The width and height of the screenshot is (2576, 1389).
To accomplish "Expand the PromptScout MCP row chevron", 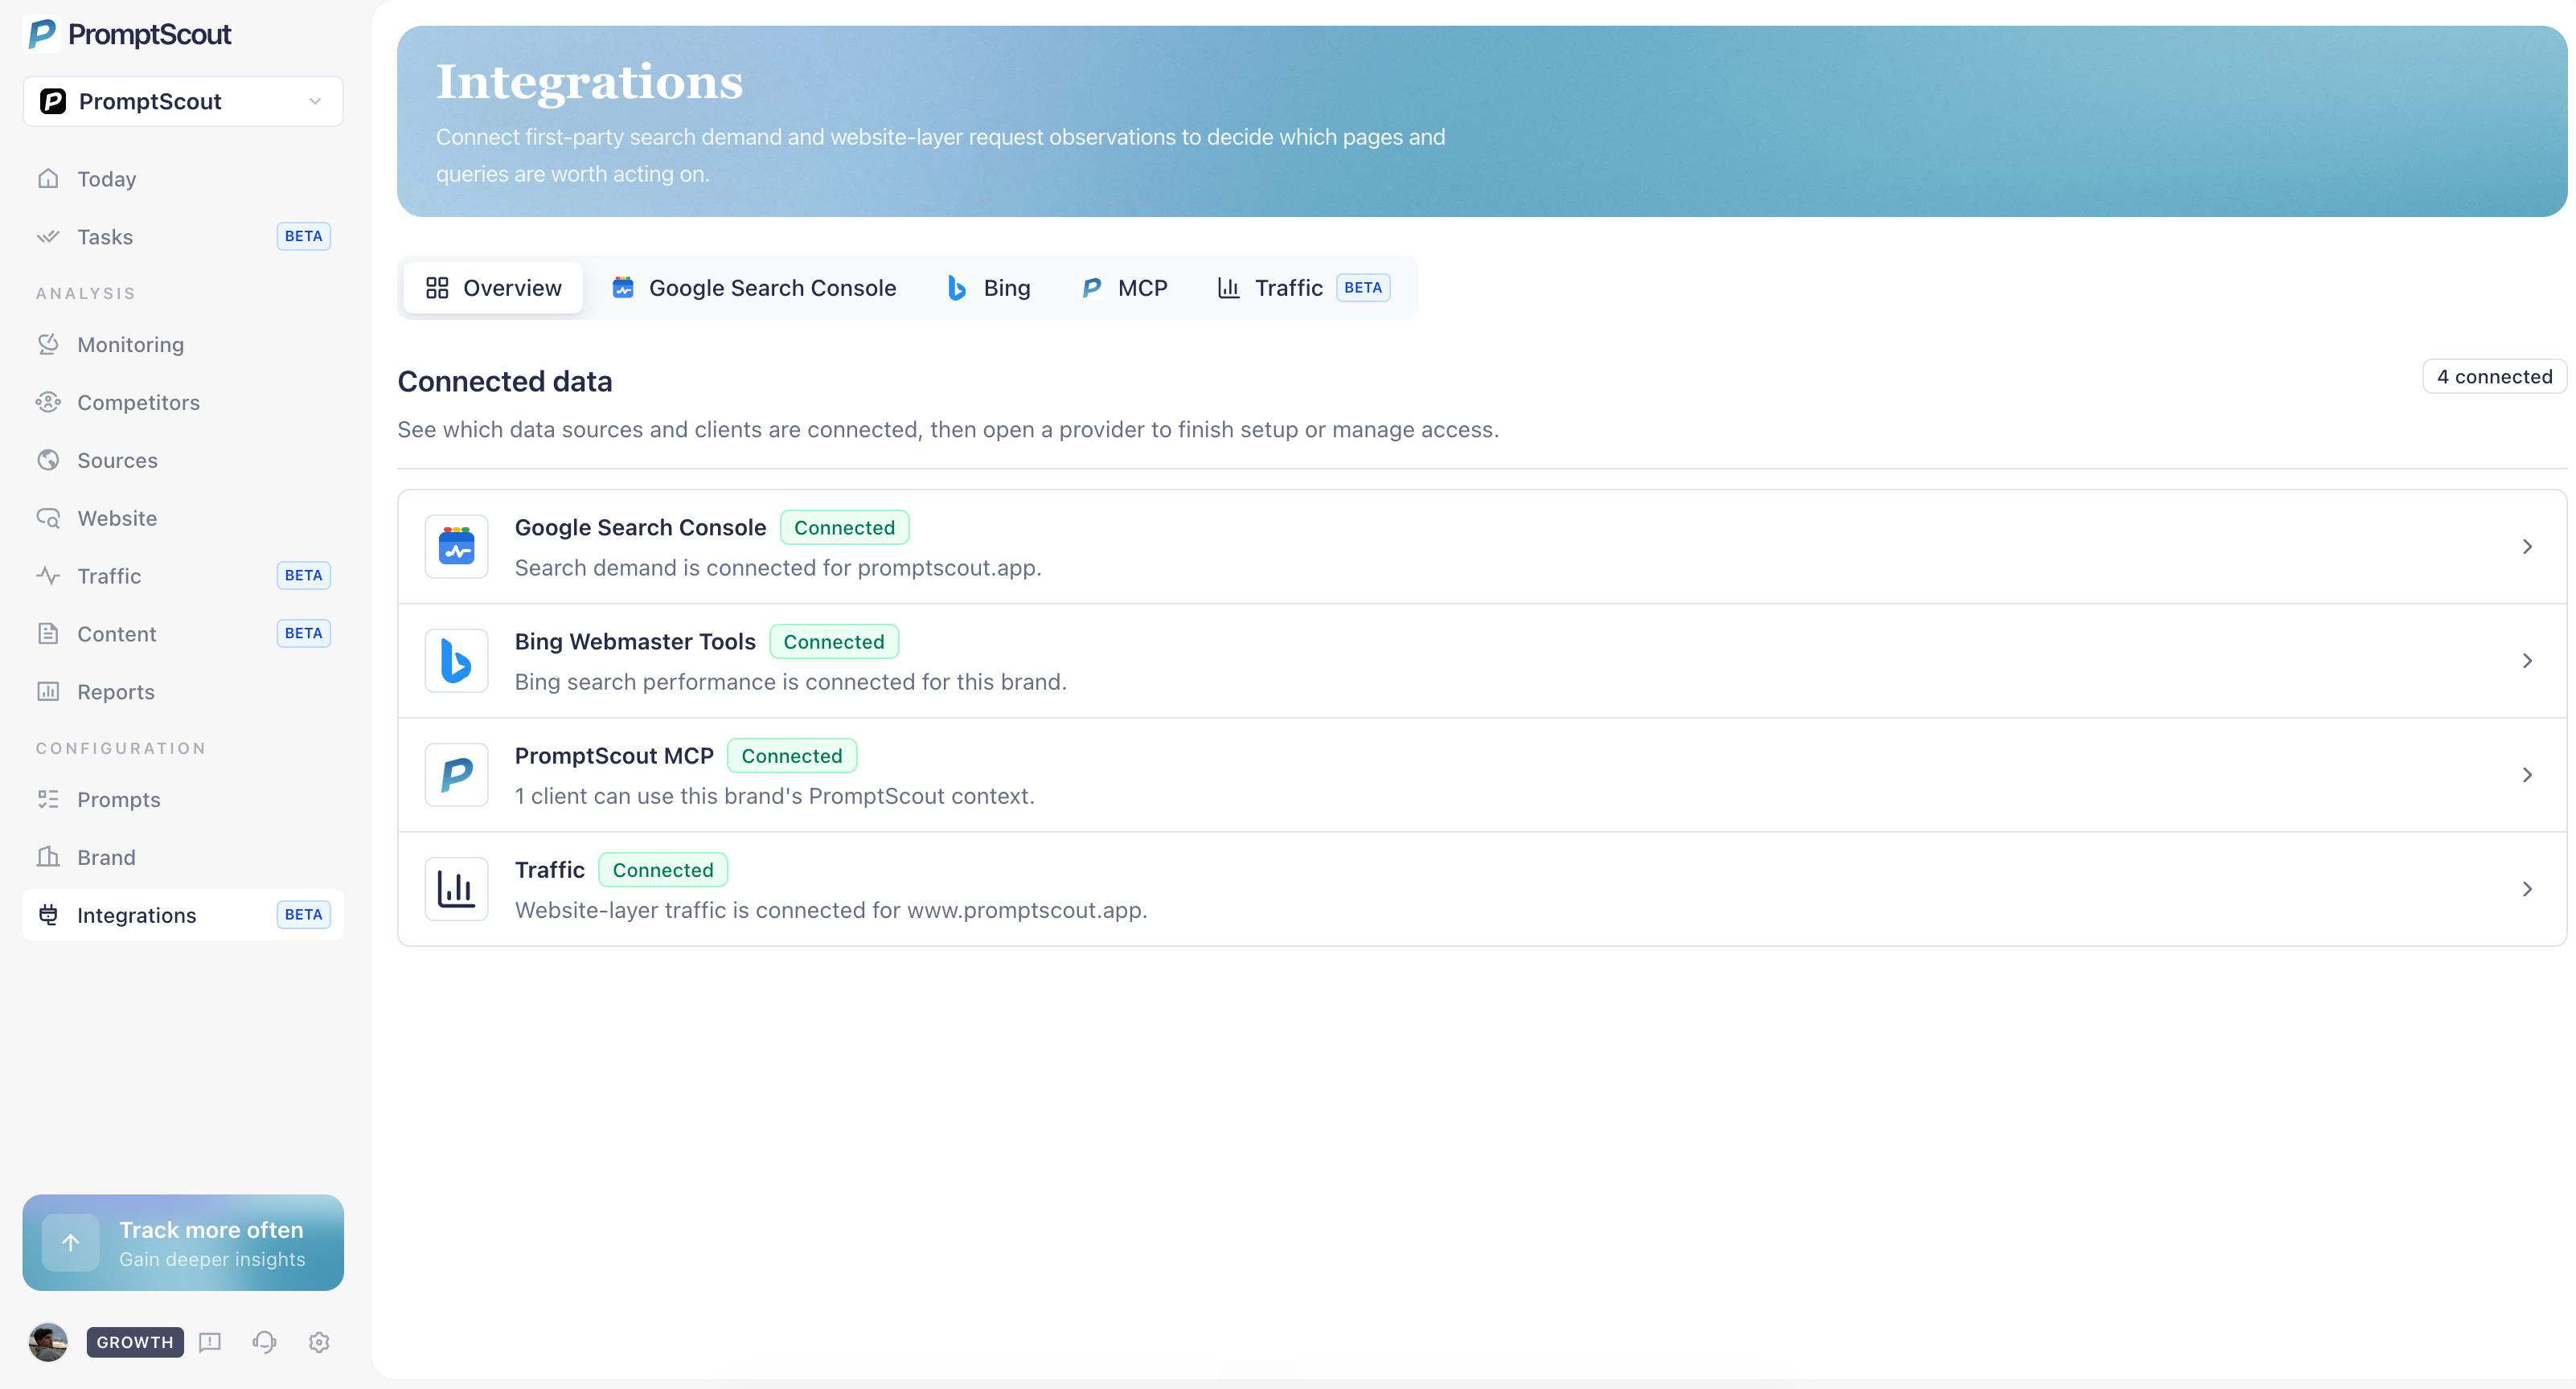I will click(2527, 775).
